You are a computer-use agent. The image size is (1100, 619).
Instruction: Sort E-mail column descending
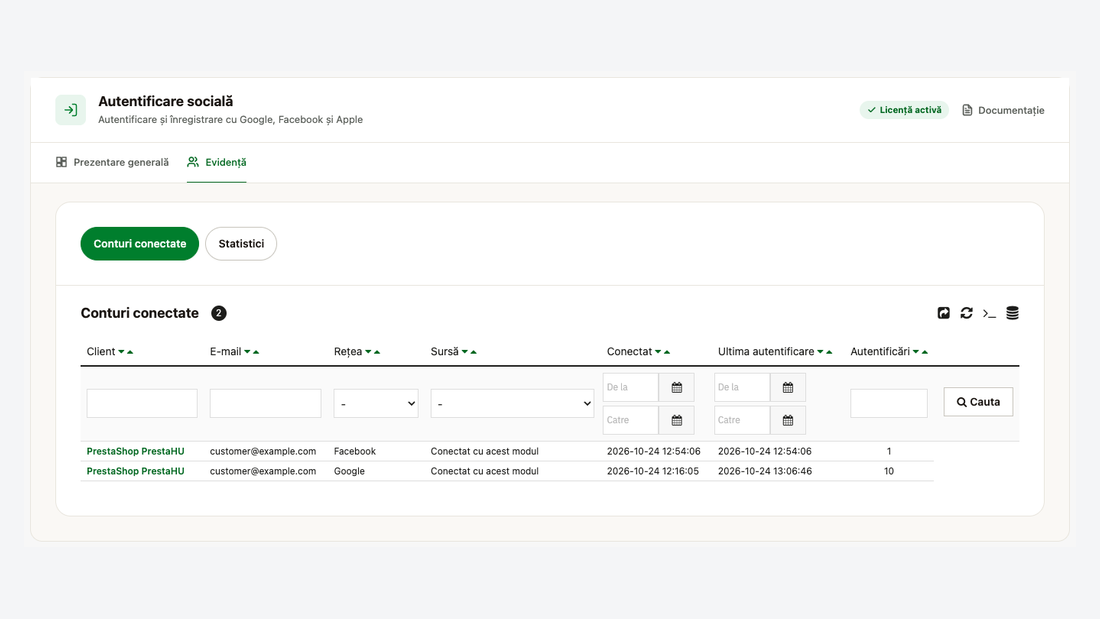[x=247, y=352]
